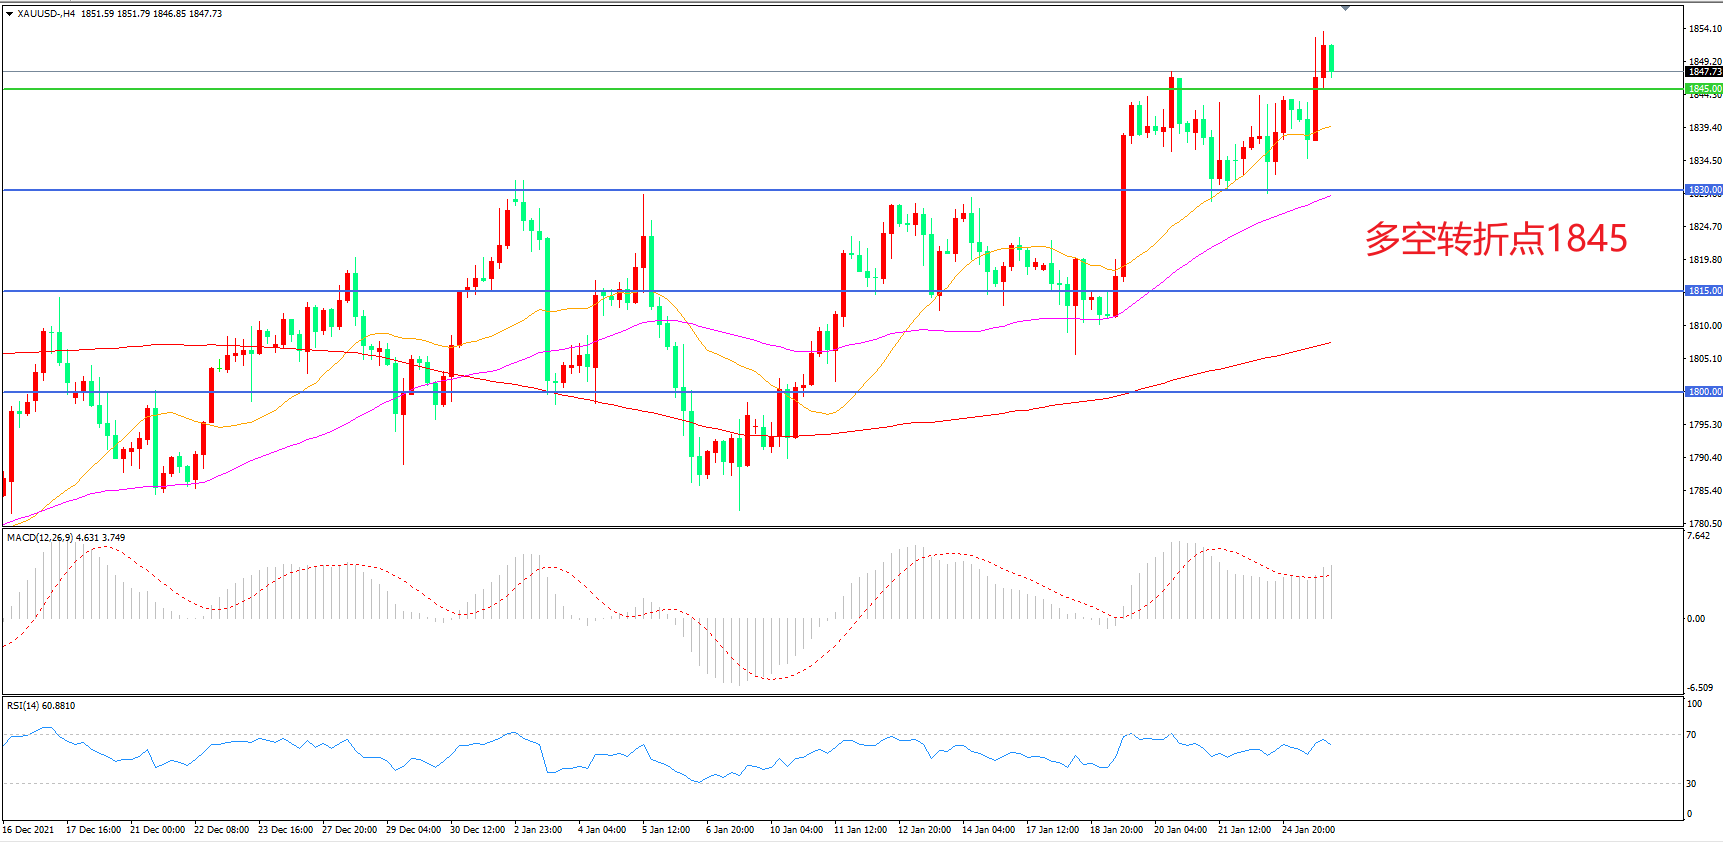The height and width of the screenshot is (842, 1723).
Task: Click the 30 level on the RSI scale
Action: (1691, 784)
